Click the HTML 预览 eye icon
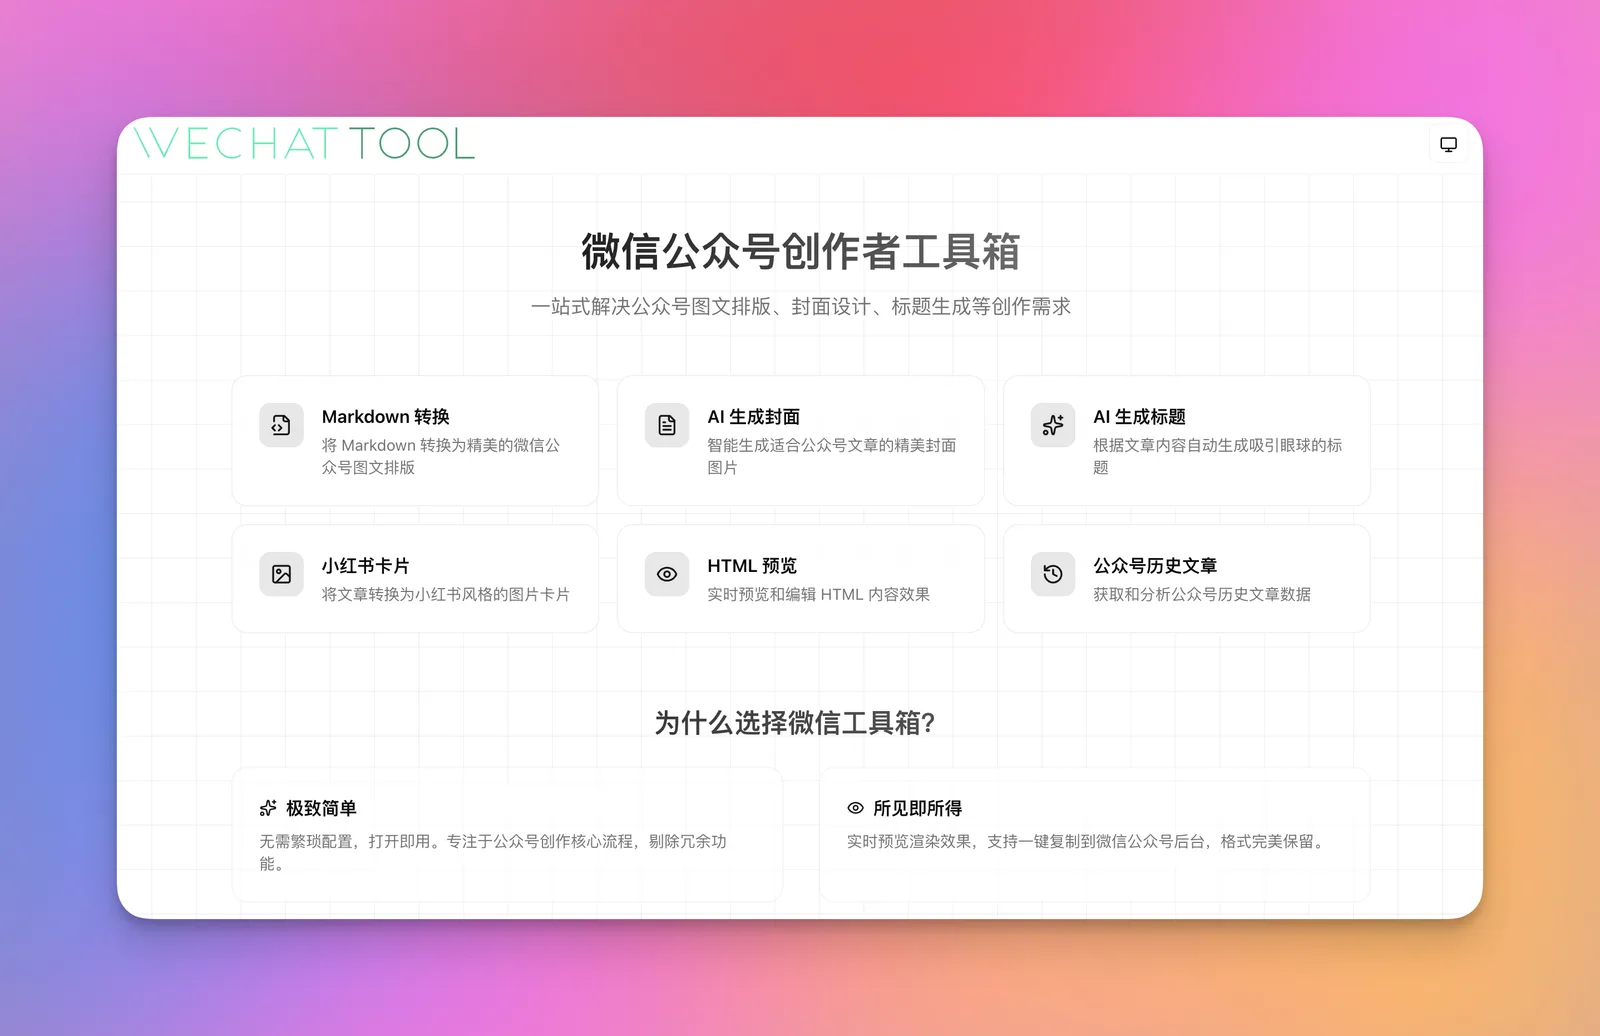The width and height of the screenshot is (1600, 1036). pyautogui.click(x=667, y=574)
